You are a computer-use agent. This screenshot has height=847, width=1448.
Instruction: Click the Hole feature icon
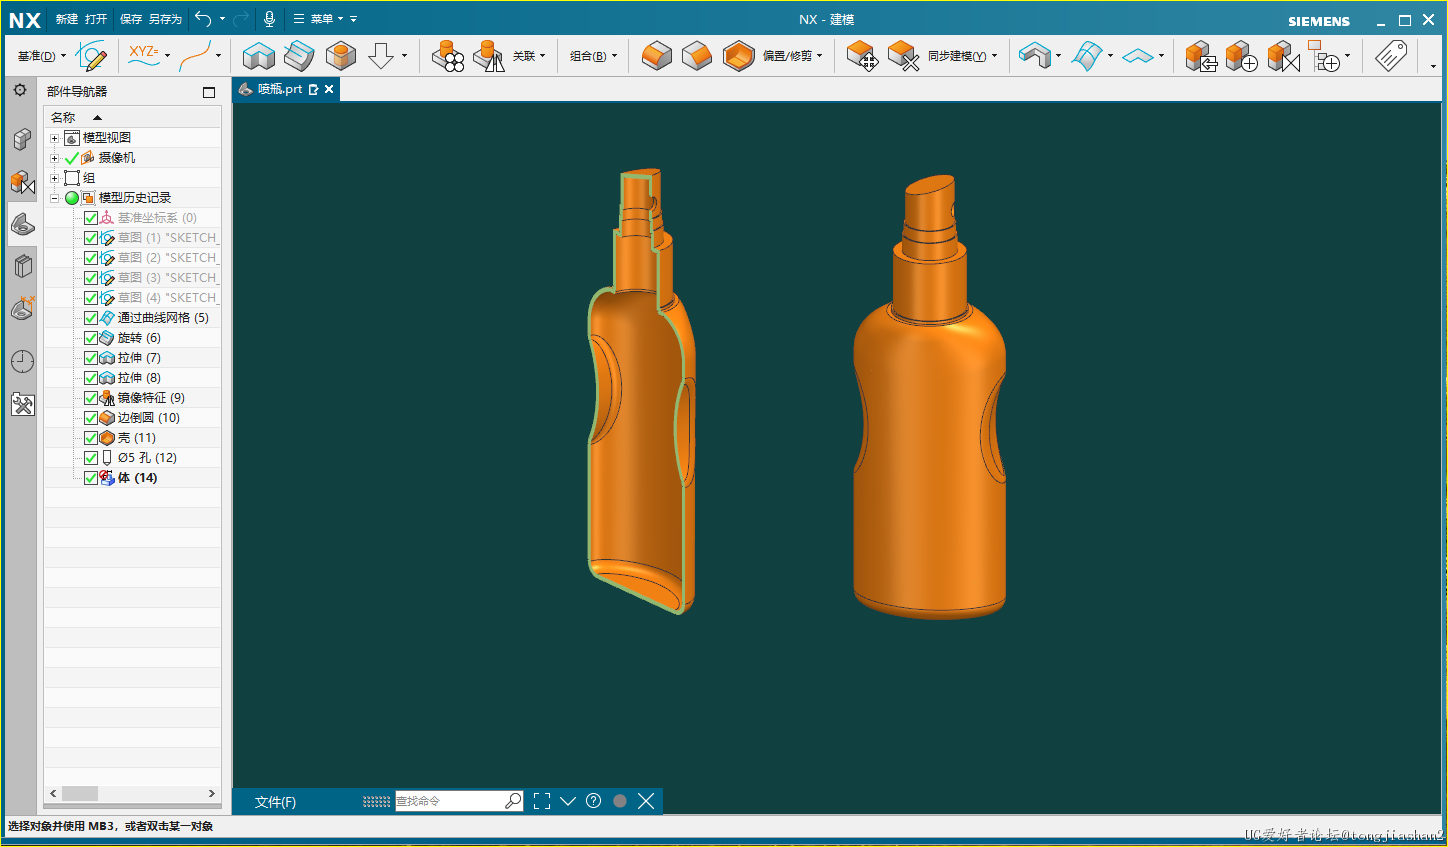point(341,56)
